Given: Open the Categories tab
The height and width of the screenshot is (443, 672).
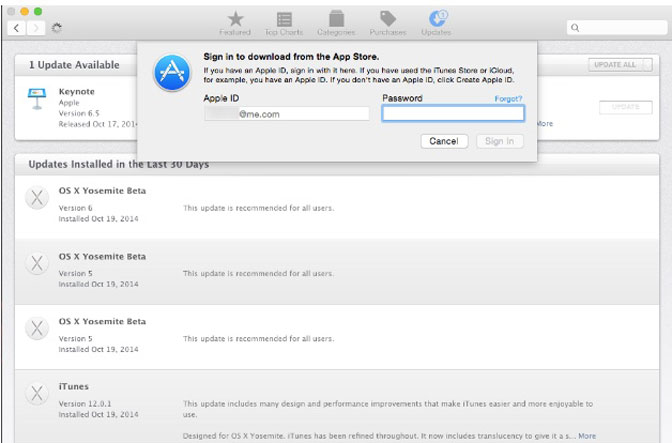Looking at the screenshot, I should (336, 24).
